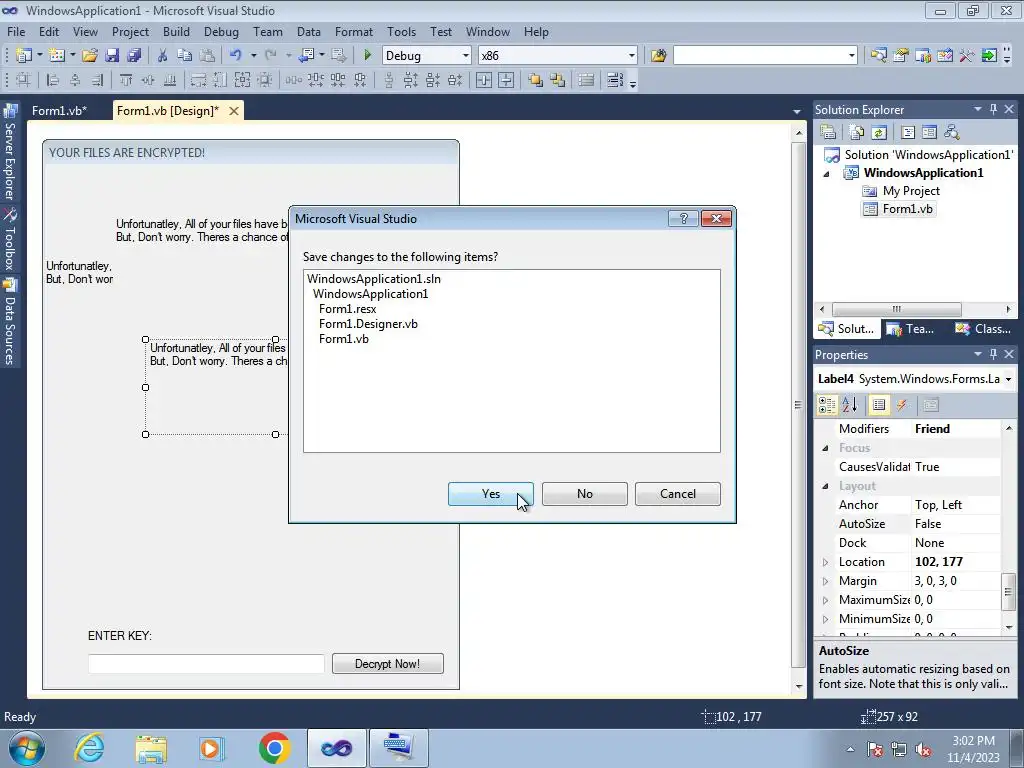
Task: Switch to the Form1.vb* code tab
Action: 59,110
